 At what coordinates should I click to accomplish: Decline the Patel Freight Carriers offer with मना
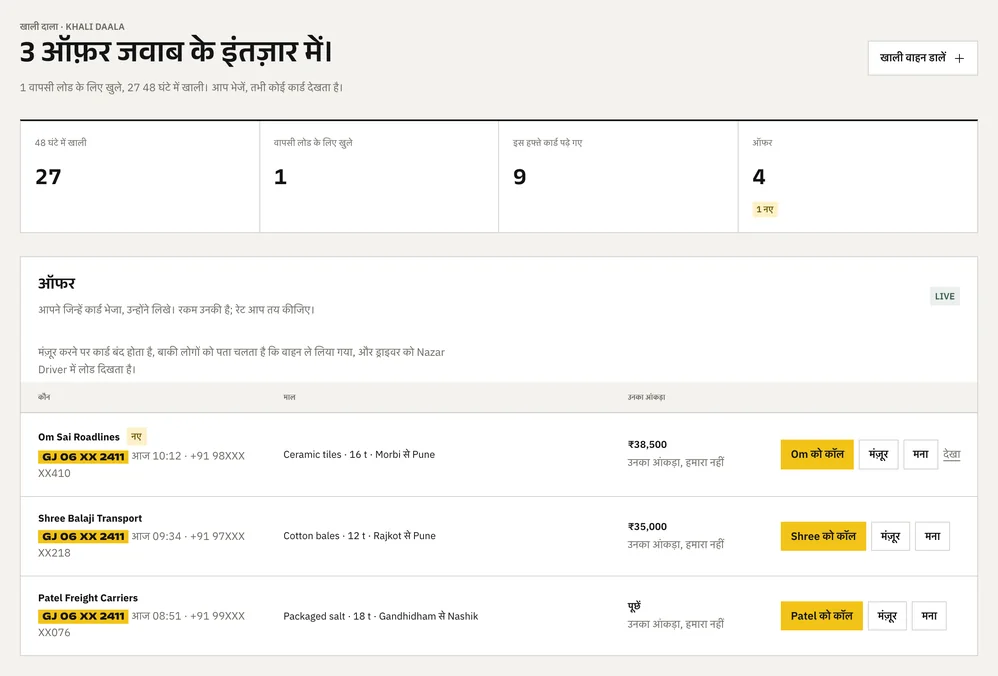click(x=929, y=616)
